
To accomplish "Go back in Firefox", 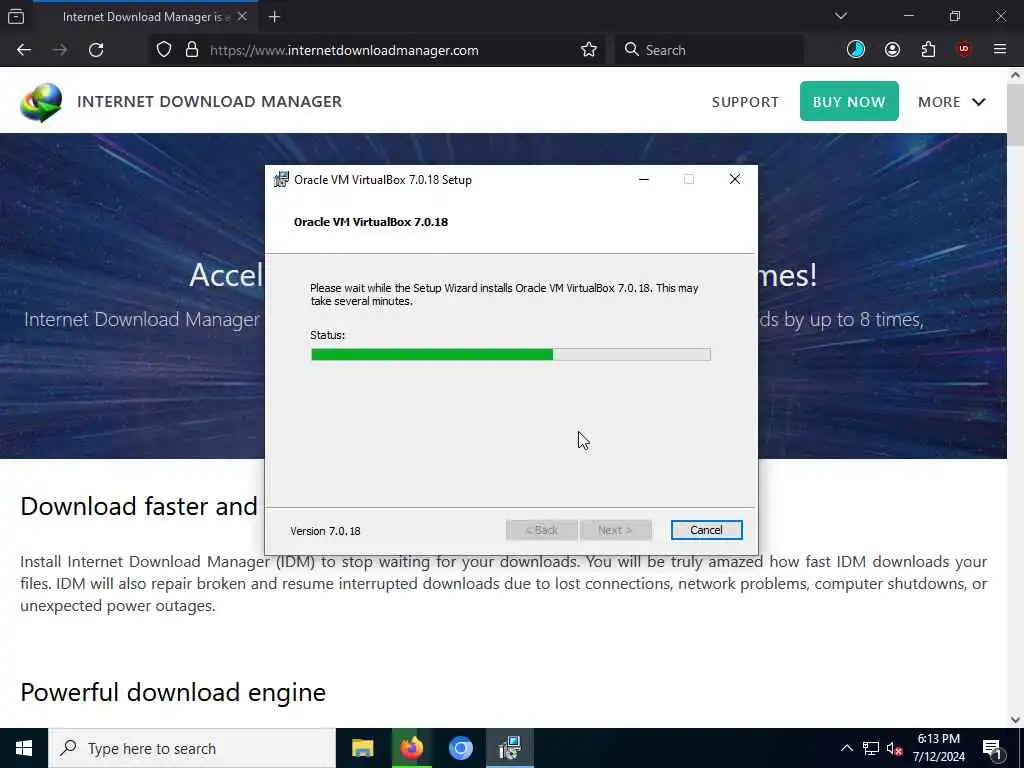I will point(24,50).
